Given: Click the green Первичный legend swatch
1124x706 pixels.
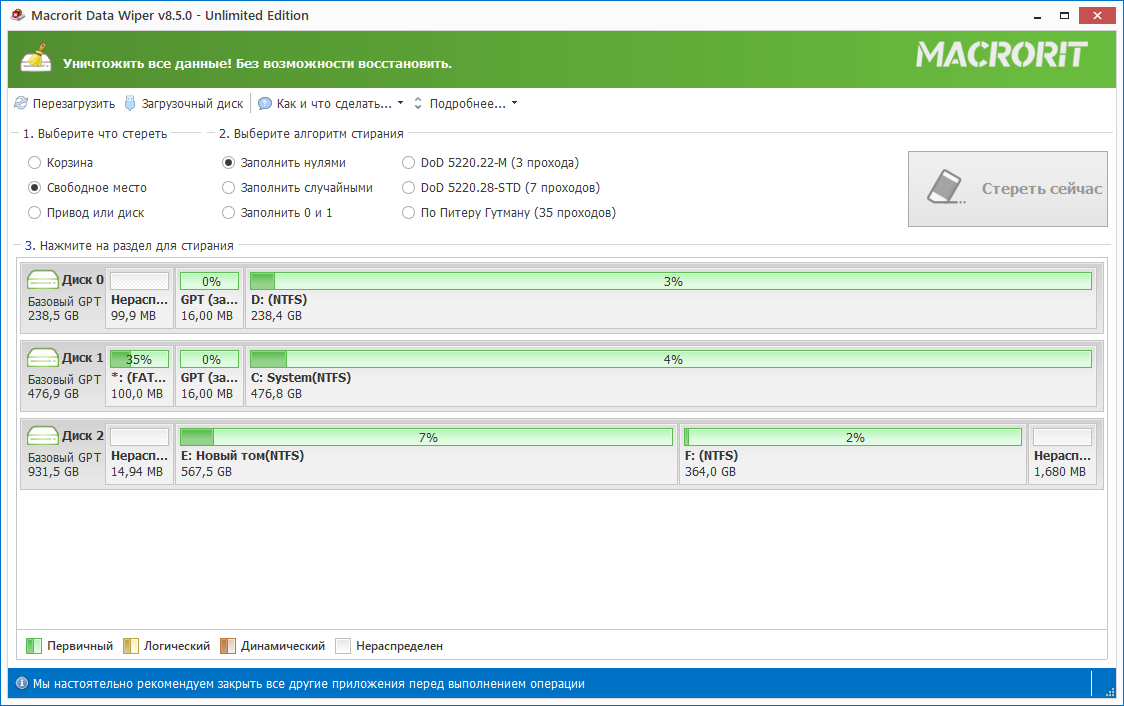Looking at the screenshot, I should 33,646.
